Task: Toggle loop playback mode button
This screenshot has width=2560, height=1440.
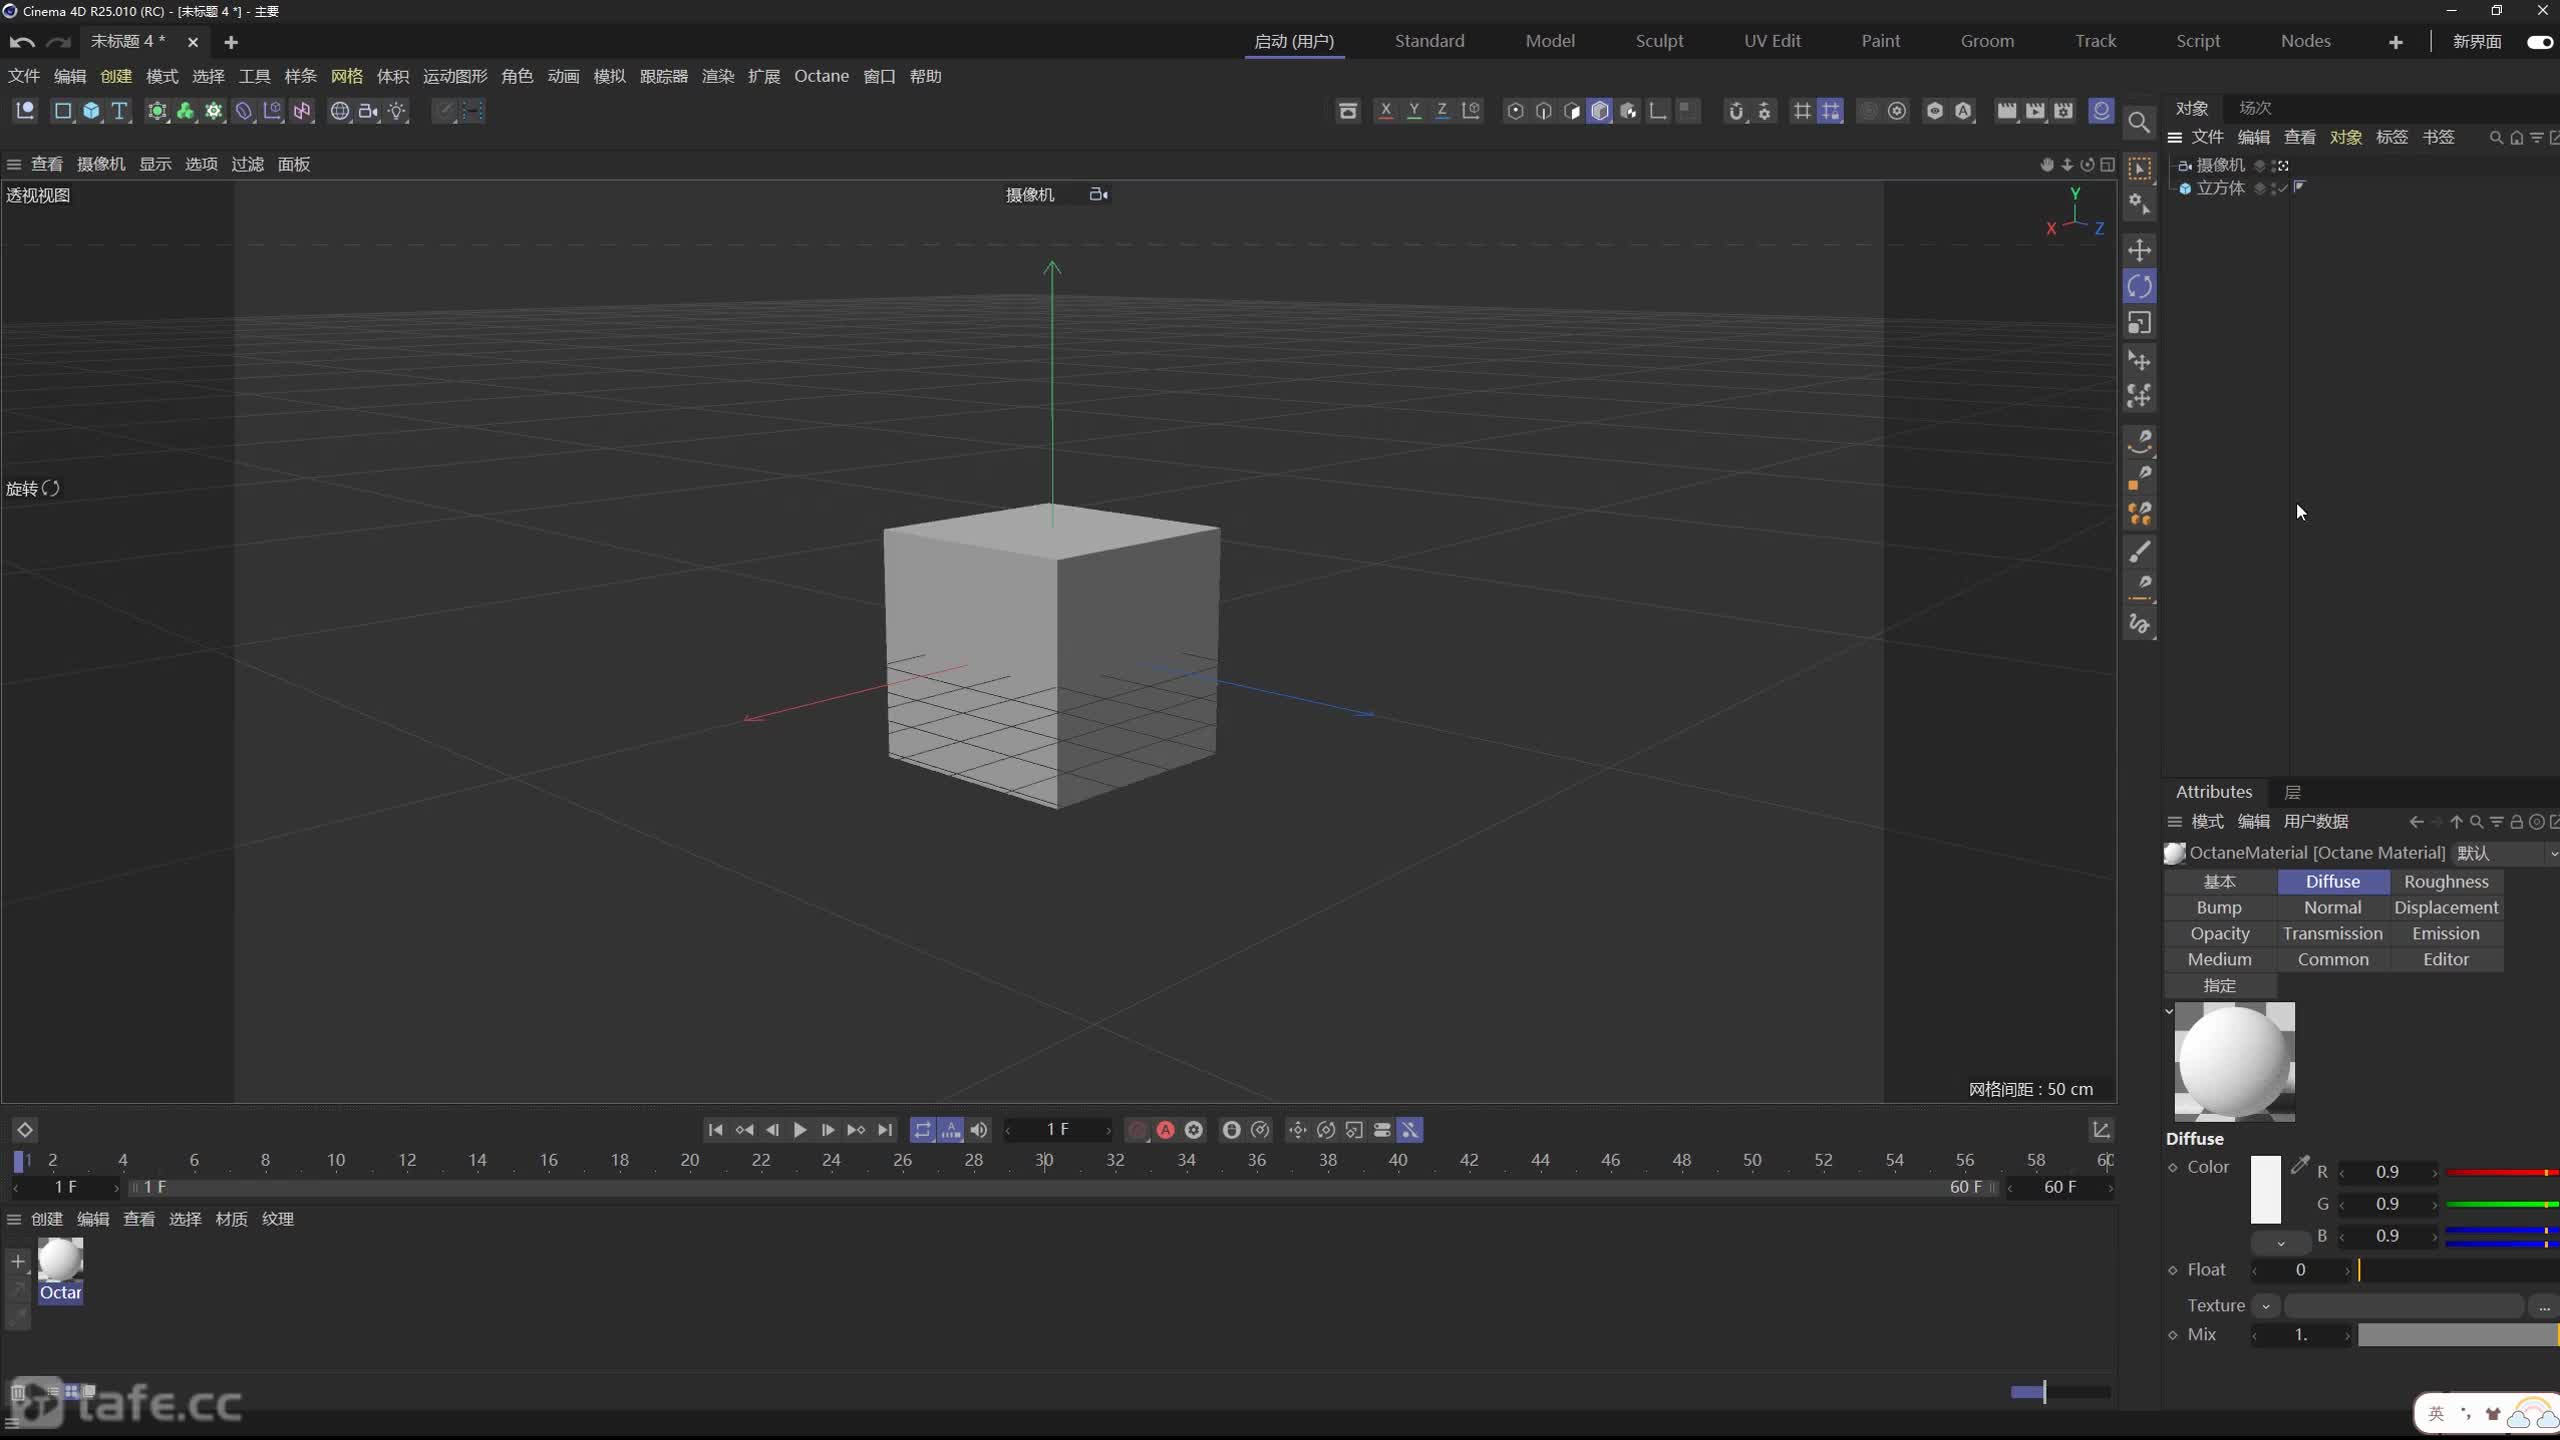Action: click(922, 1130)
